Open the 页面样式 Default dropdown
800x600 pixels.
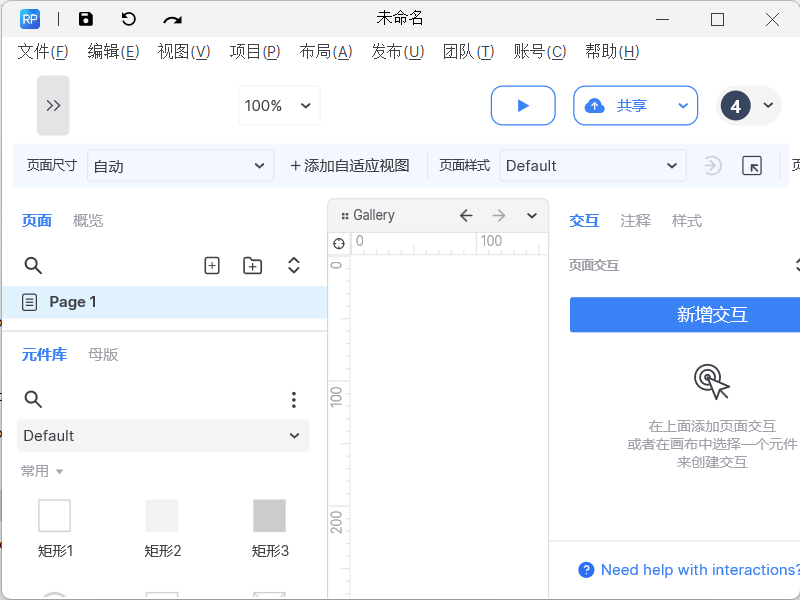pos(593,166)
